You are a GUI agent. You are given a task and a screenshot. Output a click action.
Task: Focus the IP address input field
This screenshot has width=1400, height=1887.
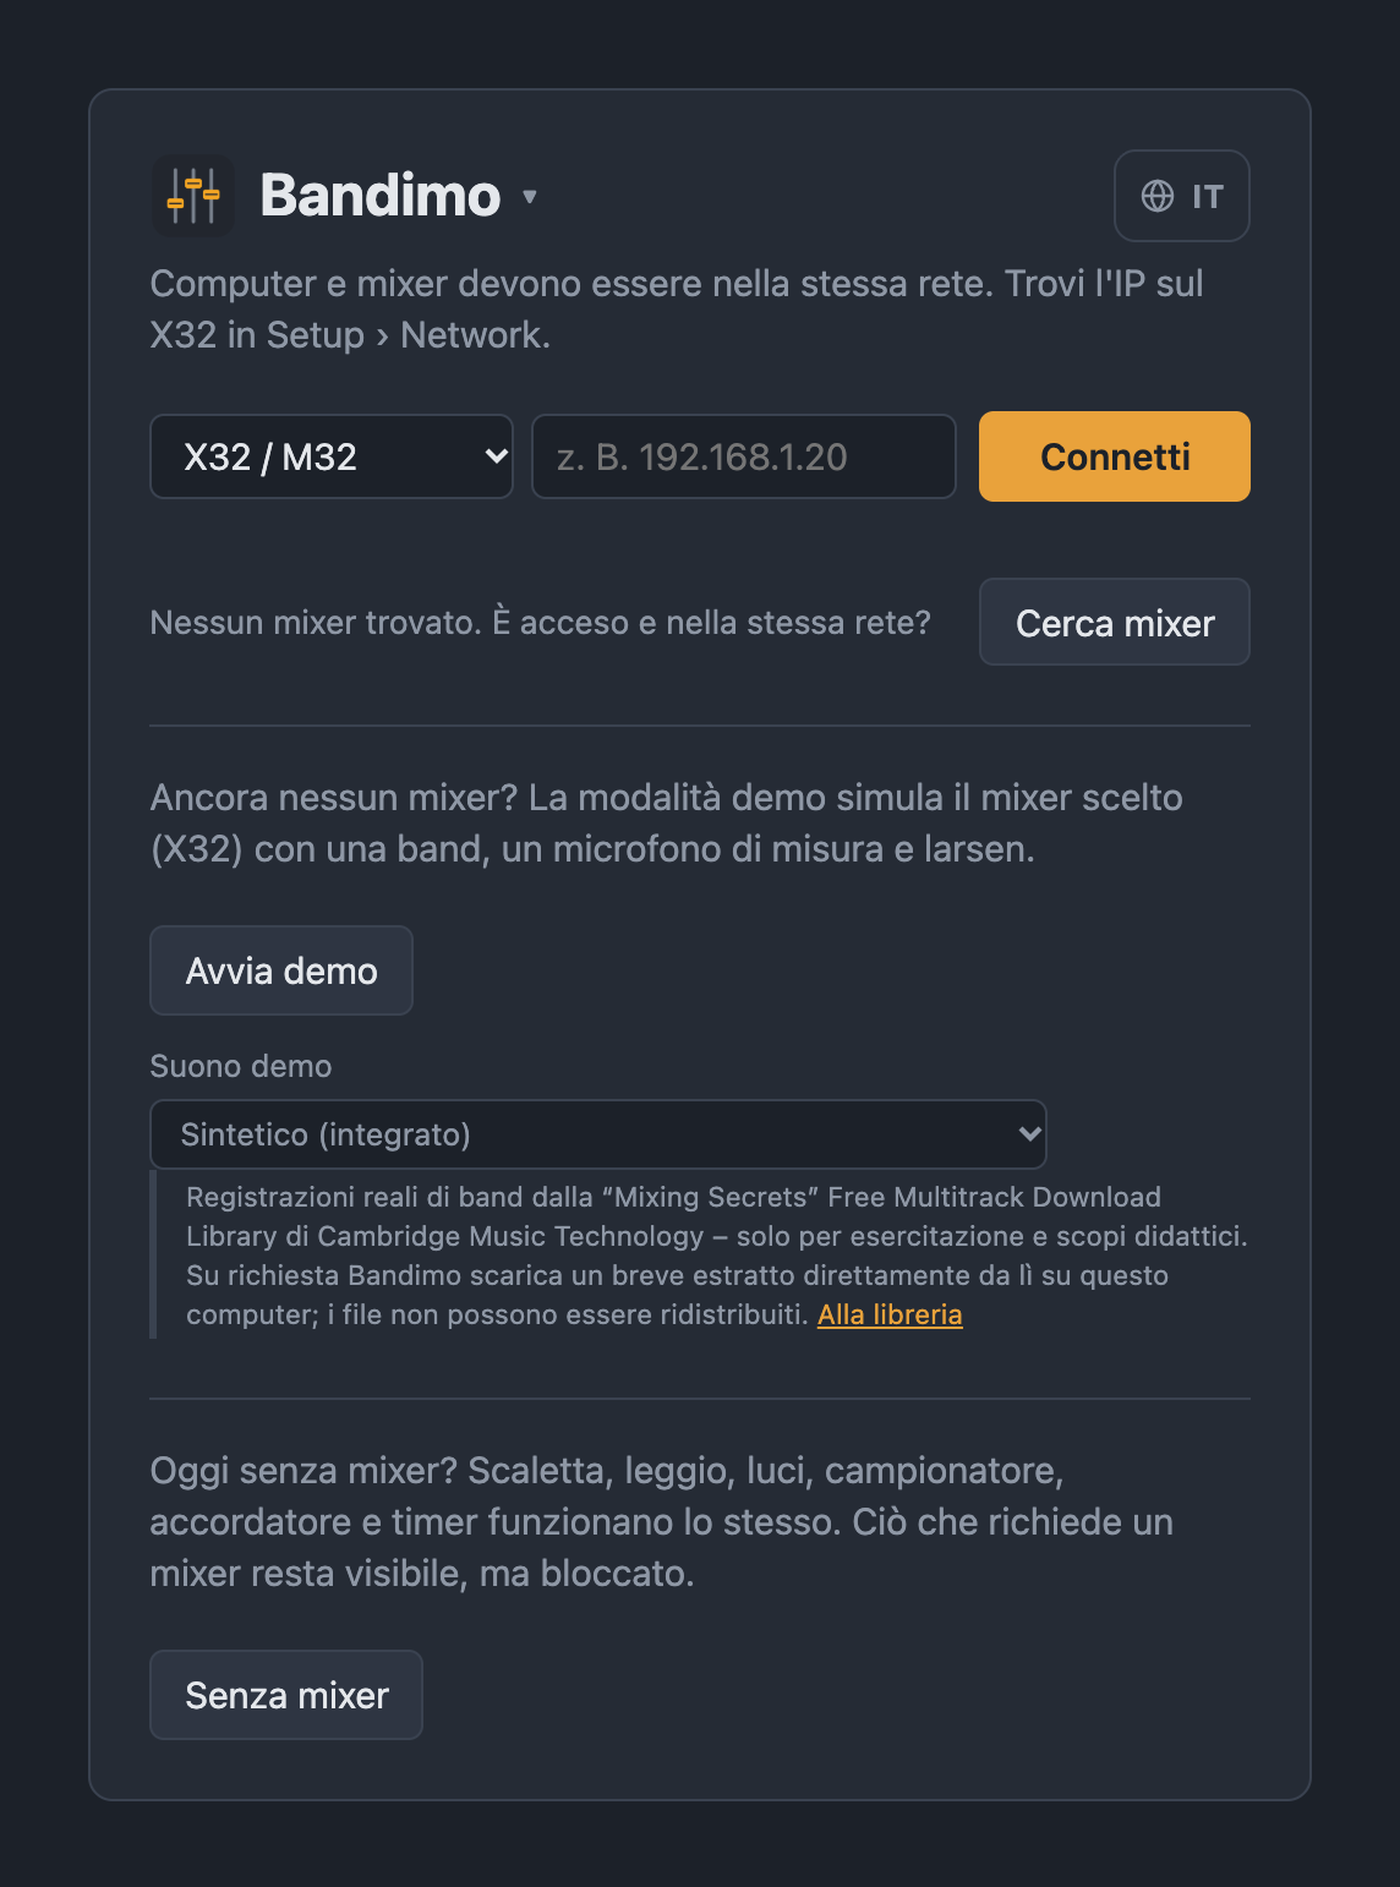(743, 457)
